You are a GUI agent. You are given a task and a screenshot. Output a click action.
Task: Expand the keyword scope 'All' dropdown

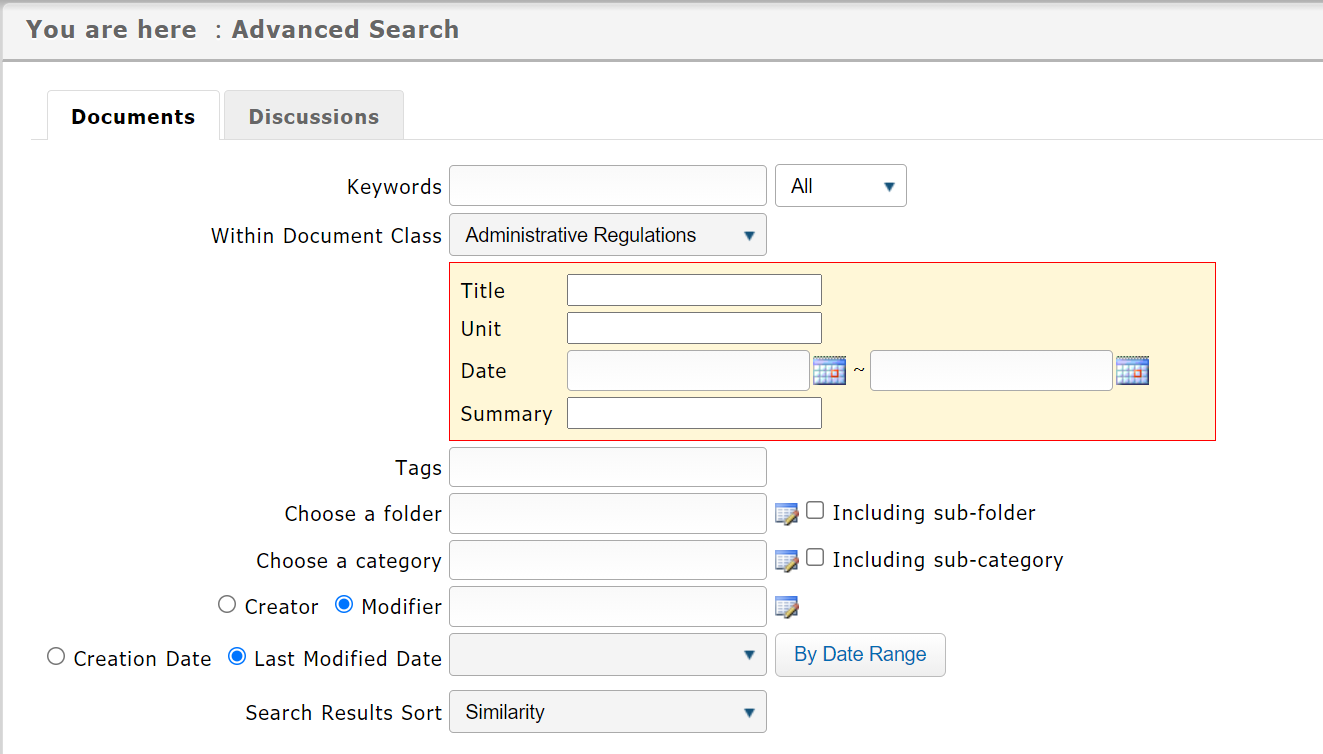tap(840, 186)
